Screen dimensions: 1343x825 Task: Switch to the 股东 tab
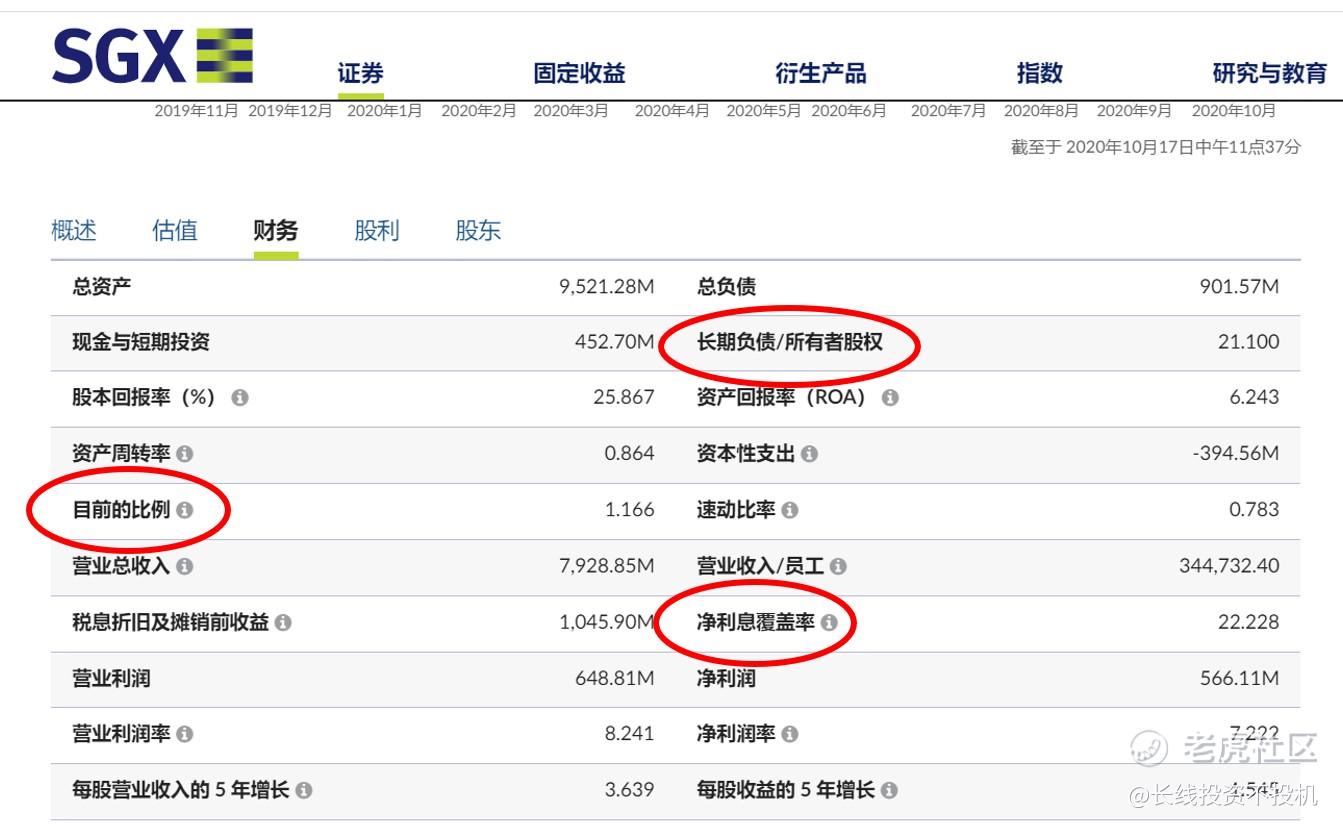pyautogui.click(x=478, y=231)
